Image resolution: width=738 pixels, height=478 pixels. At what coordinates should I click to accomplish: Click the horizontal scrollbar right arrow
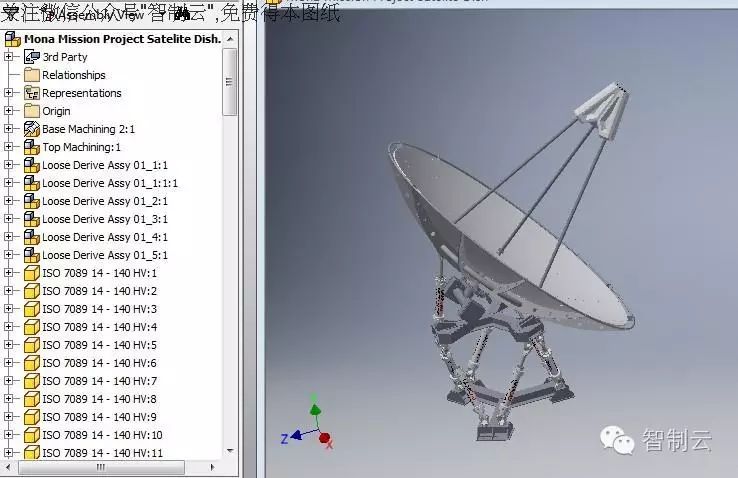click(x=214, y=468)
